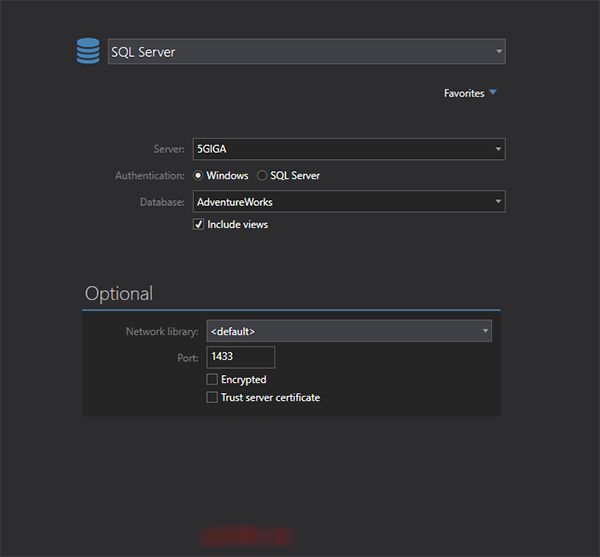The image size is (600, 557).
Task: Select SQL Server authentication radio button
Action: (x=262, y=176)
